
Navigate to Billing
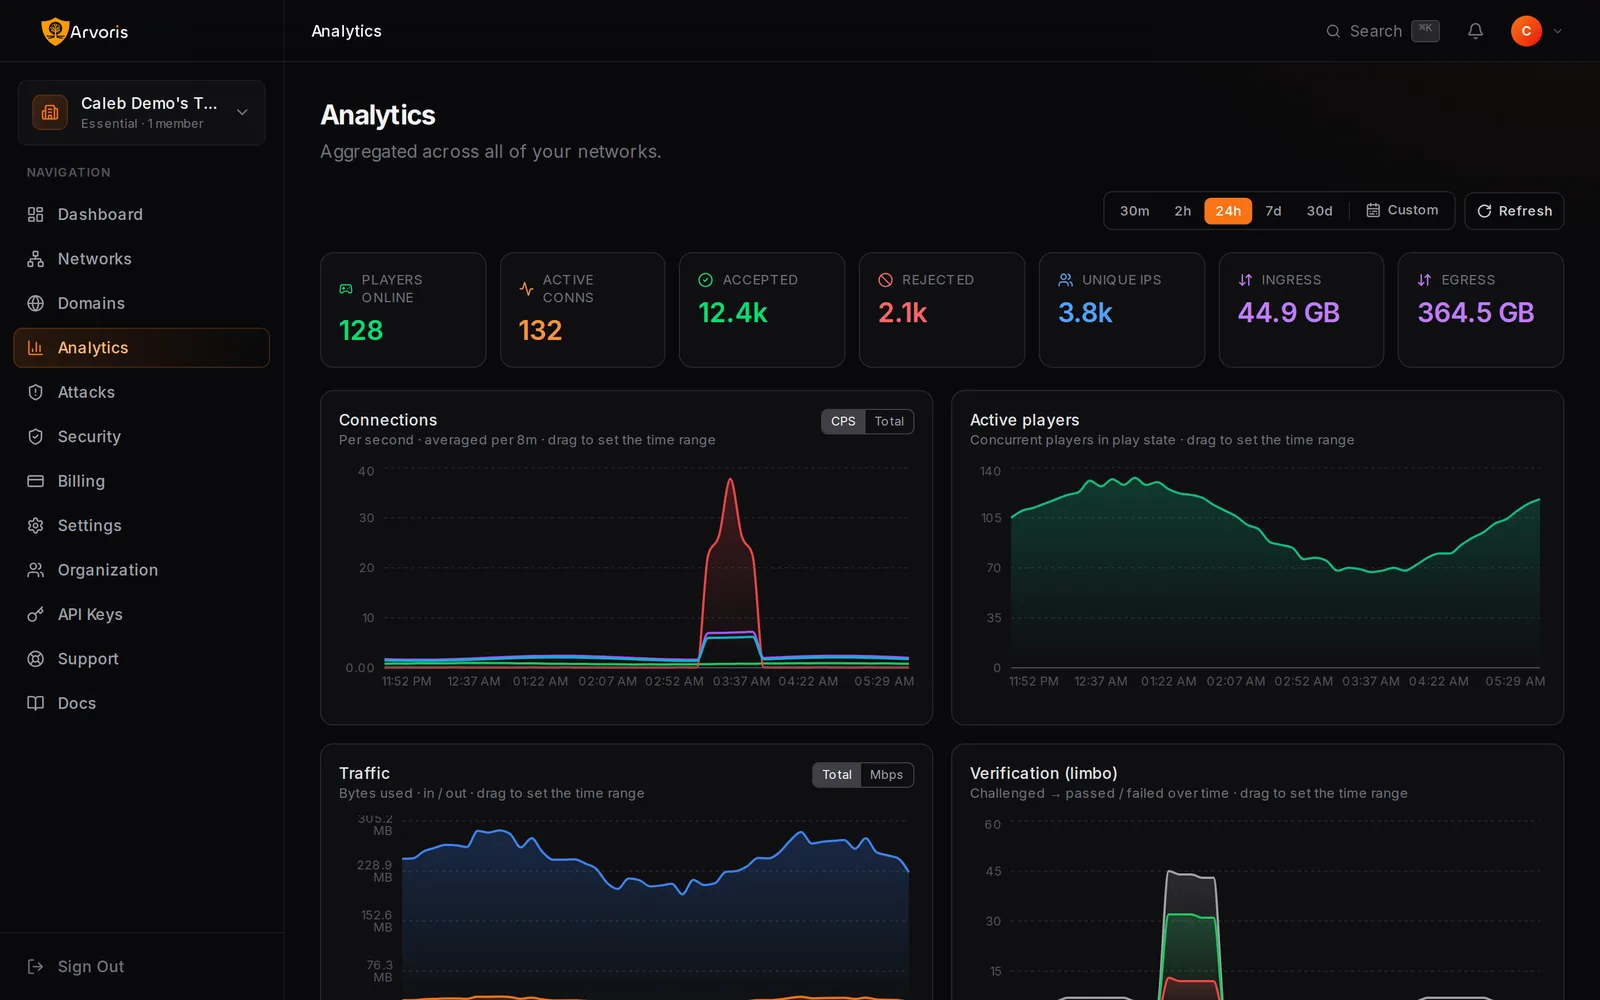(x=141, y=481)
